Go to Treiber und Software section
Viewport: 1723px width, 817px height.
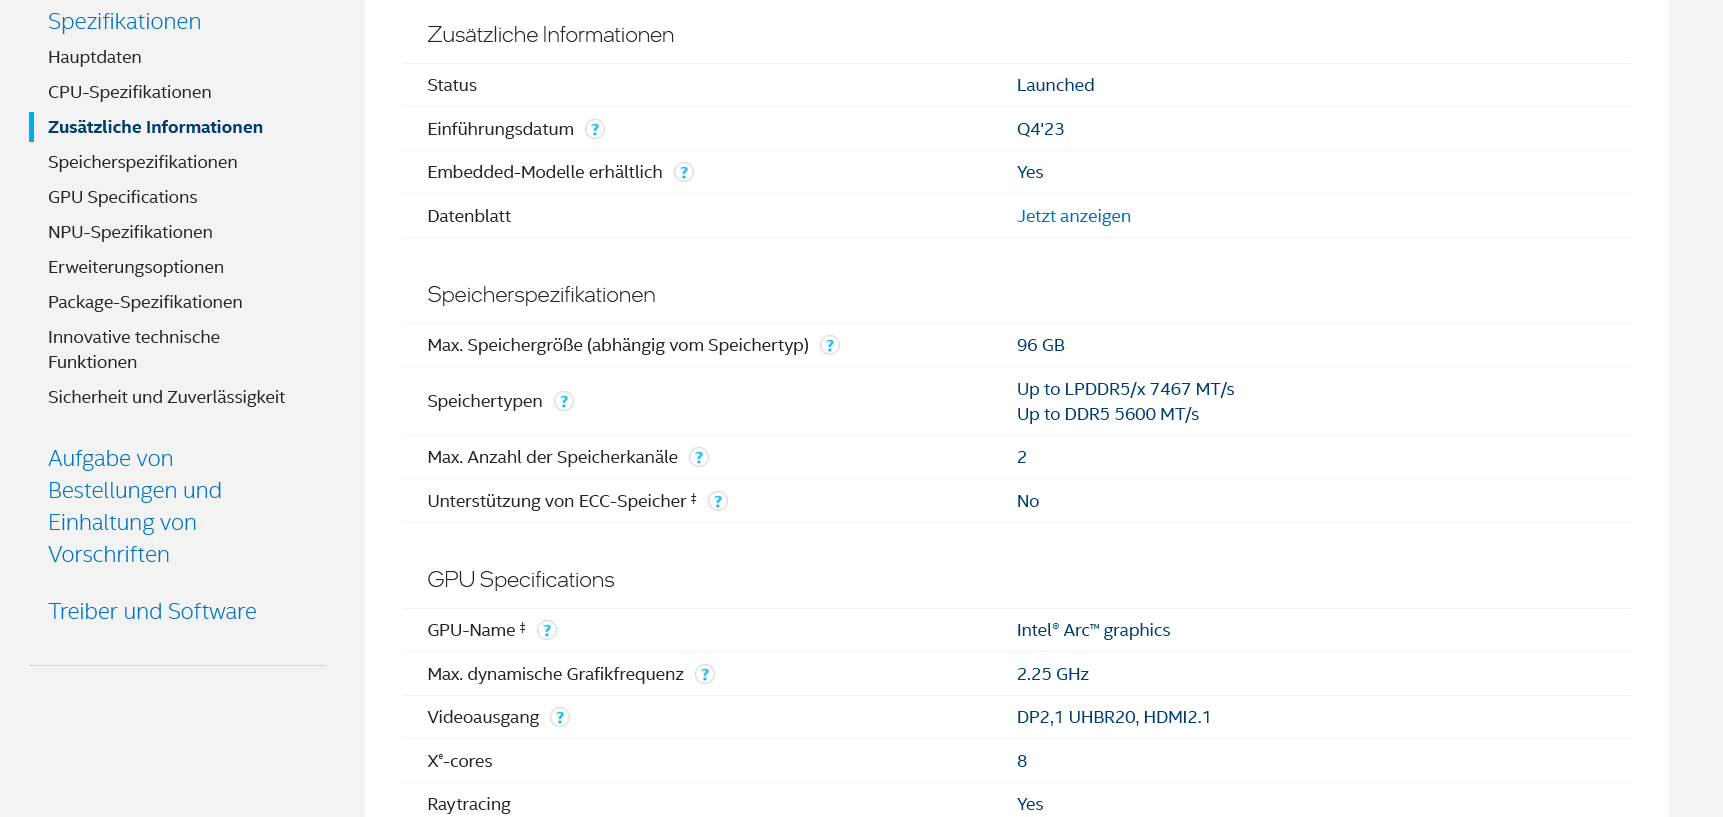pyautogui.click(x=152, y=611)
